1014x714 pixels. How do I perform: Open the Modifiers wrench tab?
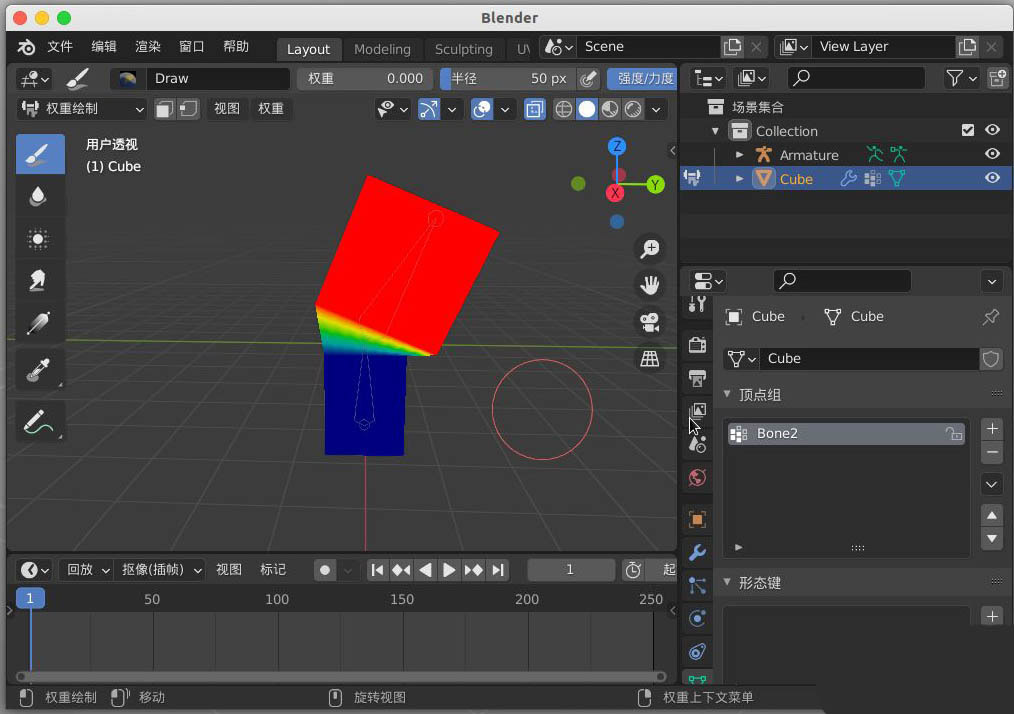click(x=697, y=552)
